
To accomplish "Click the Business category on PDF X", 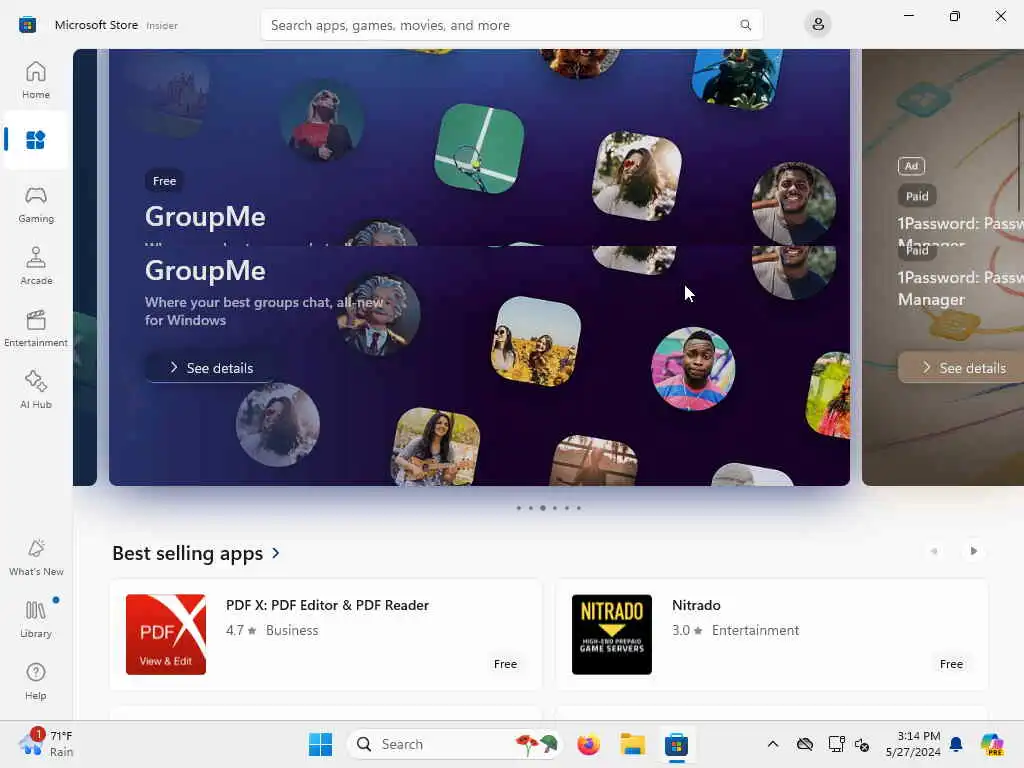I will point(292,630).
